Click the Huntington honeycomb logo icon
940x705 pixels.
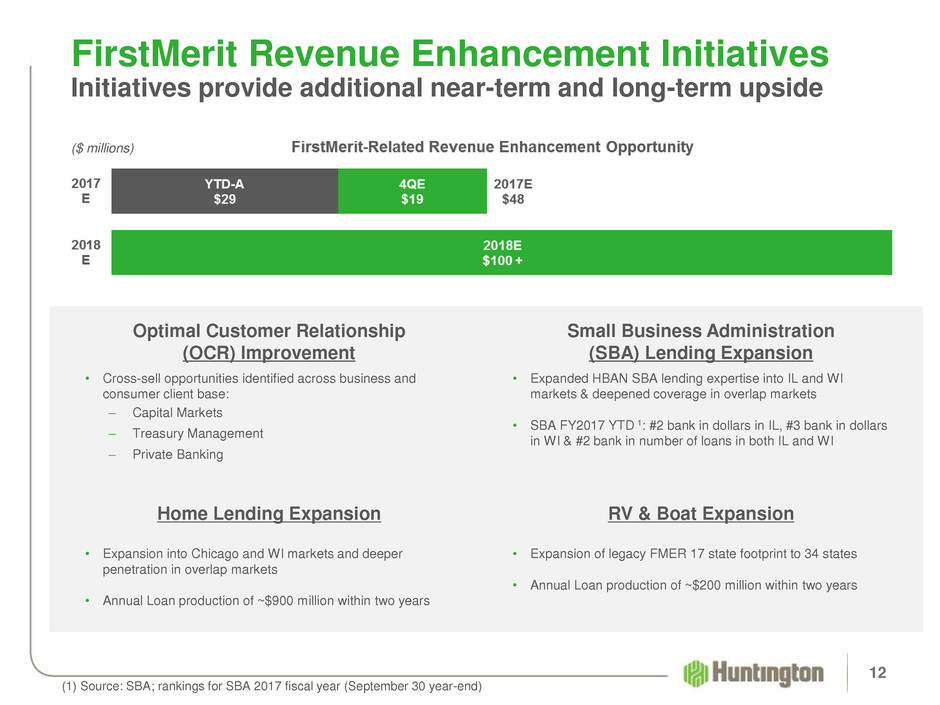[x=697, y=673]
